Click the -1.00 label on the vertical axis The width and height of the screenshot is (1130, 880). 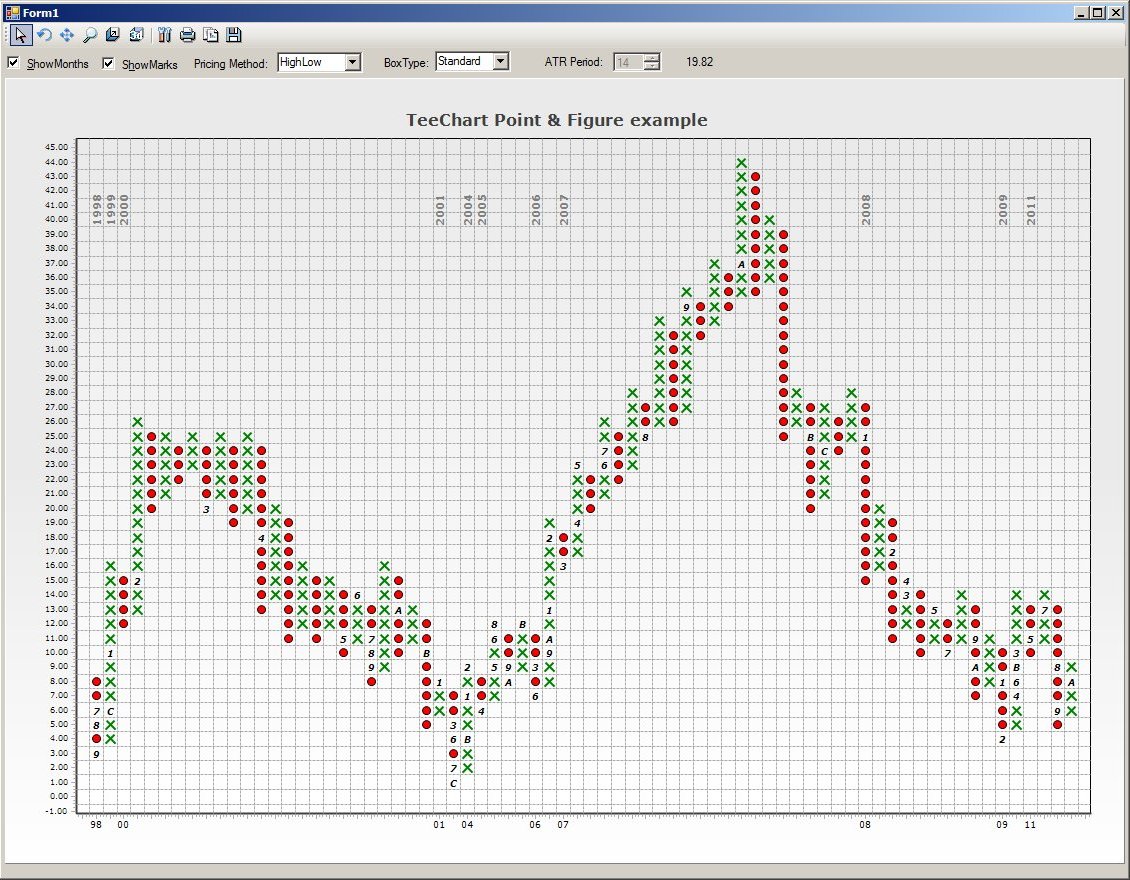coord(56,811)
